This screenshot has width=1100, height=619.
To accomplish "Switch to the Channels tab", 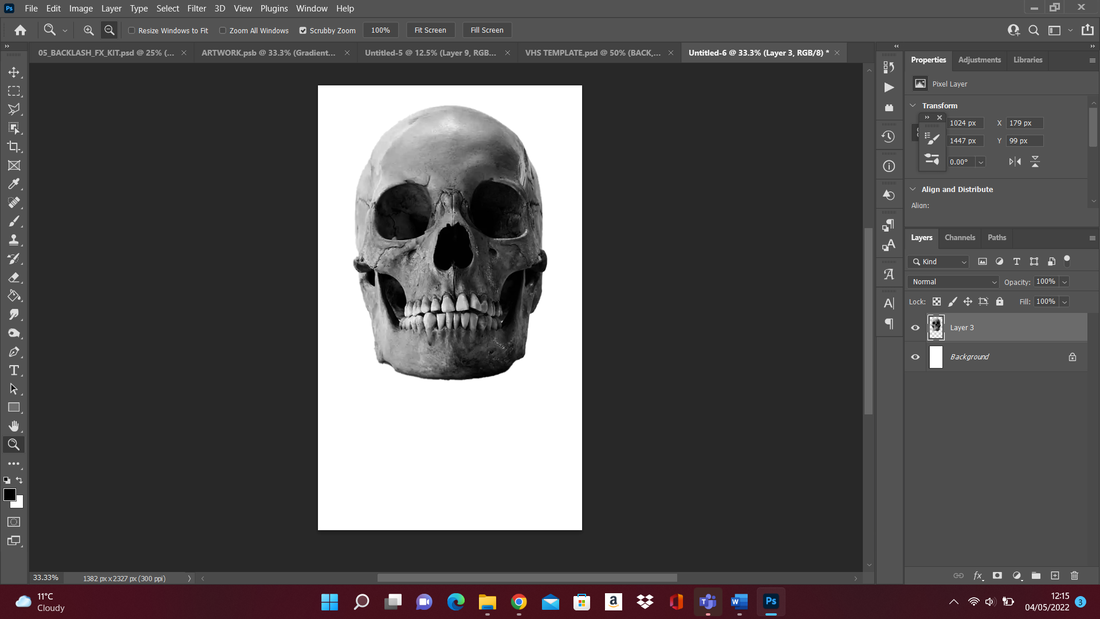I will click(x=960, y=237).
